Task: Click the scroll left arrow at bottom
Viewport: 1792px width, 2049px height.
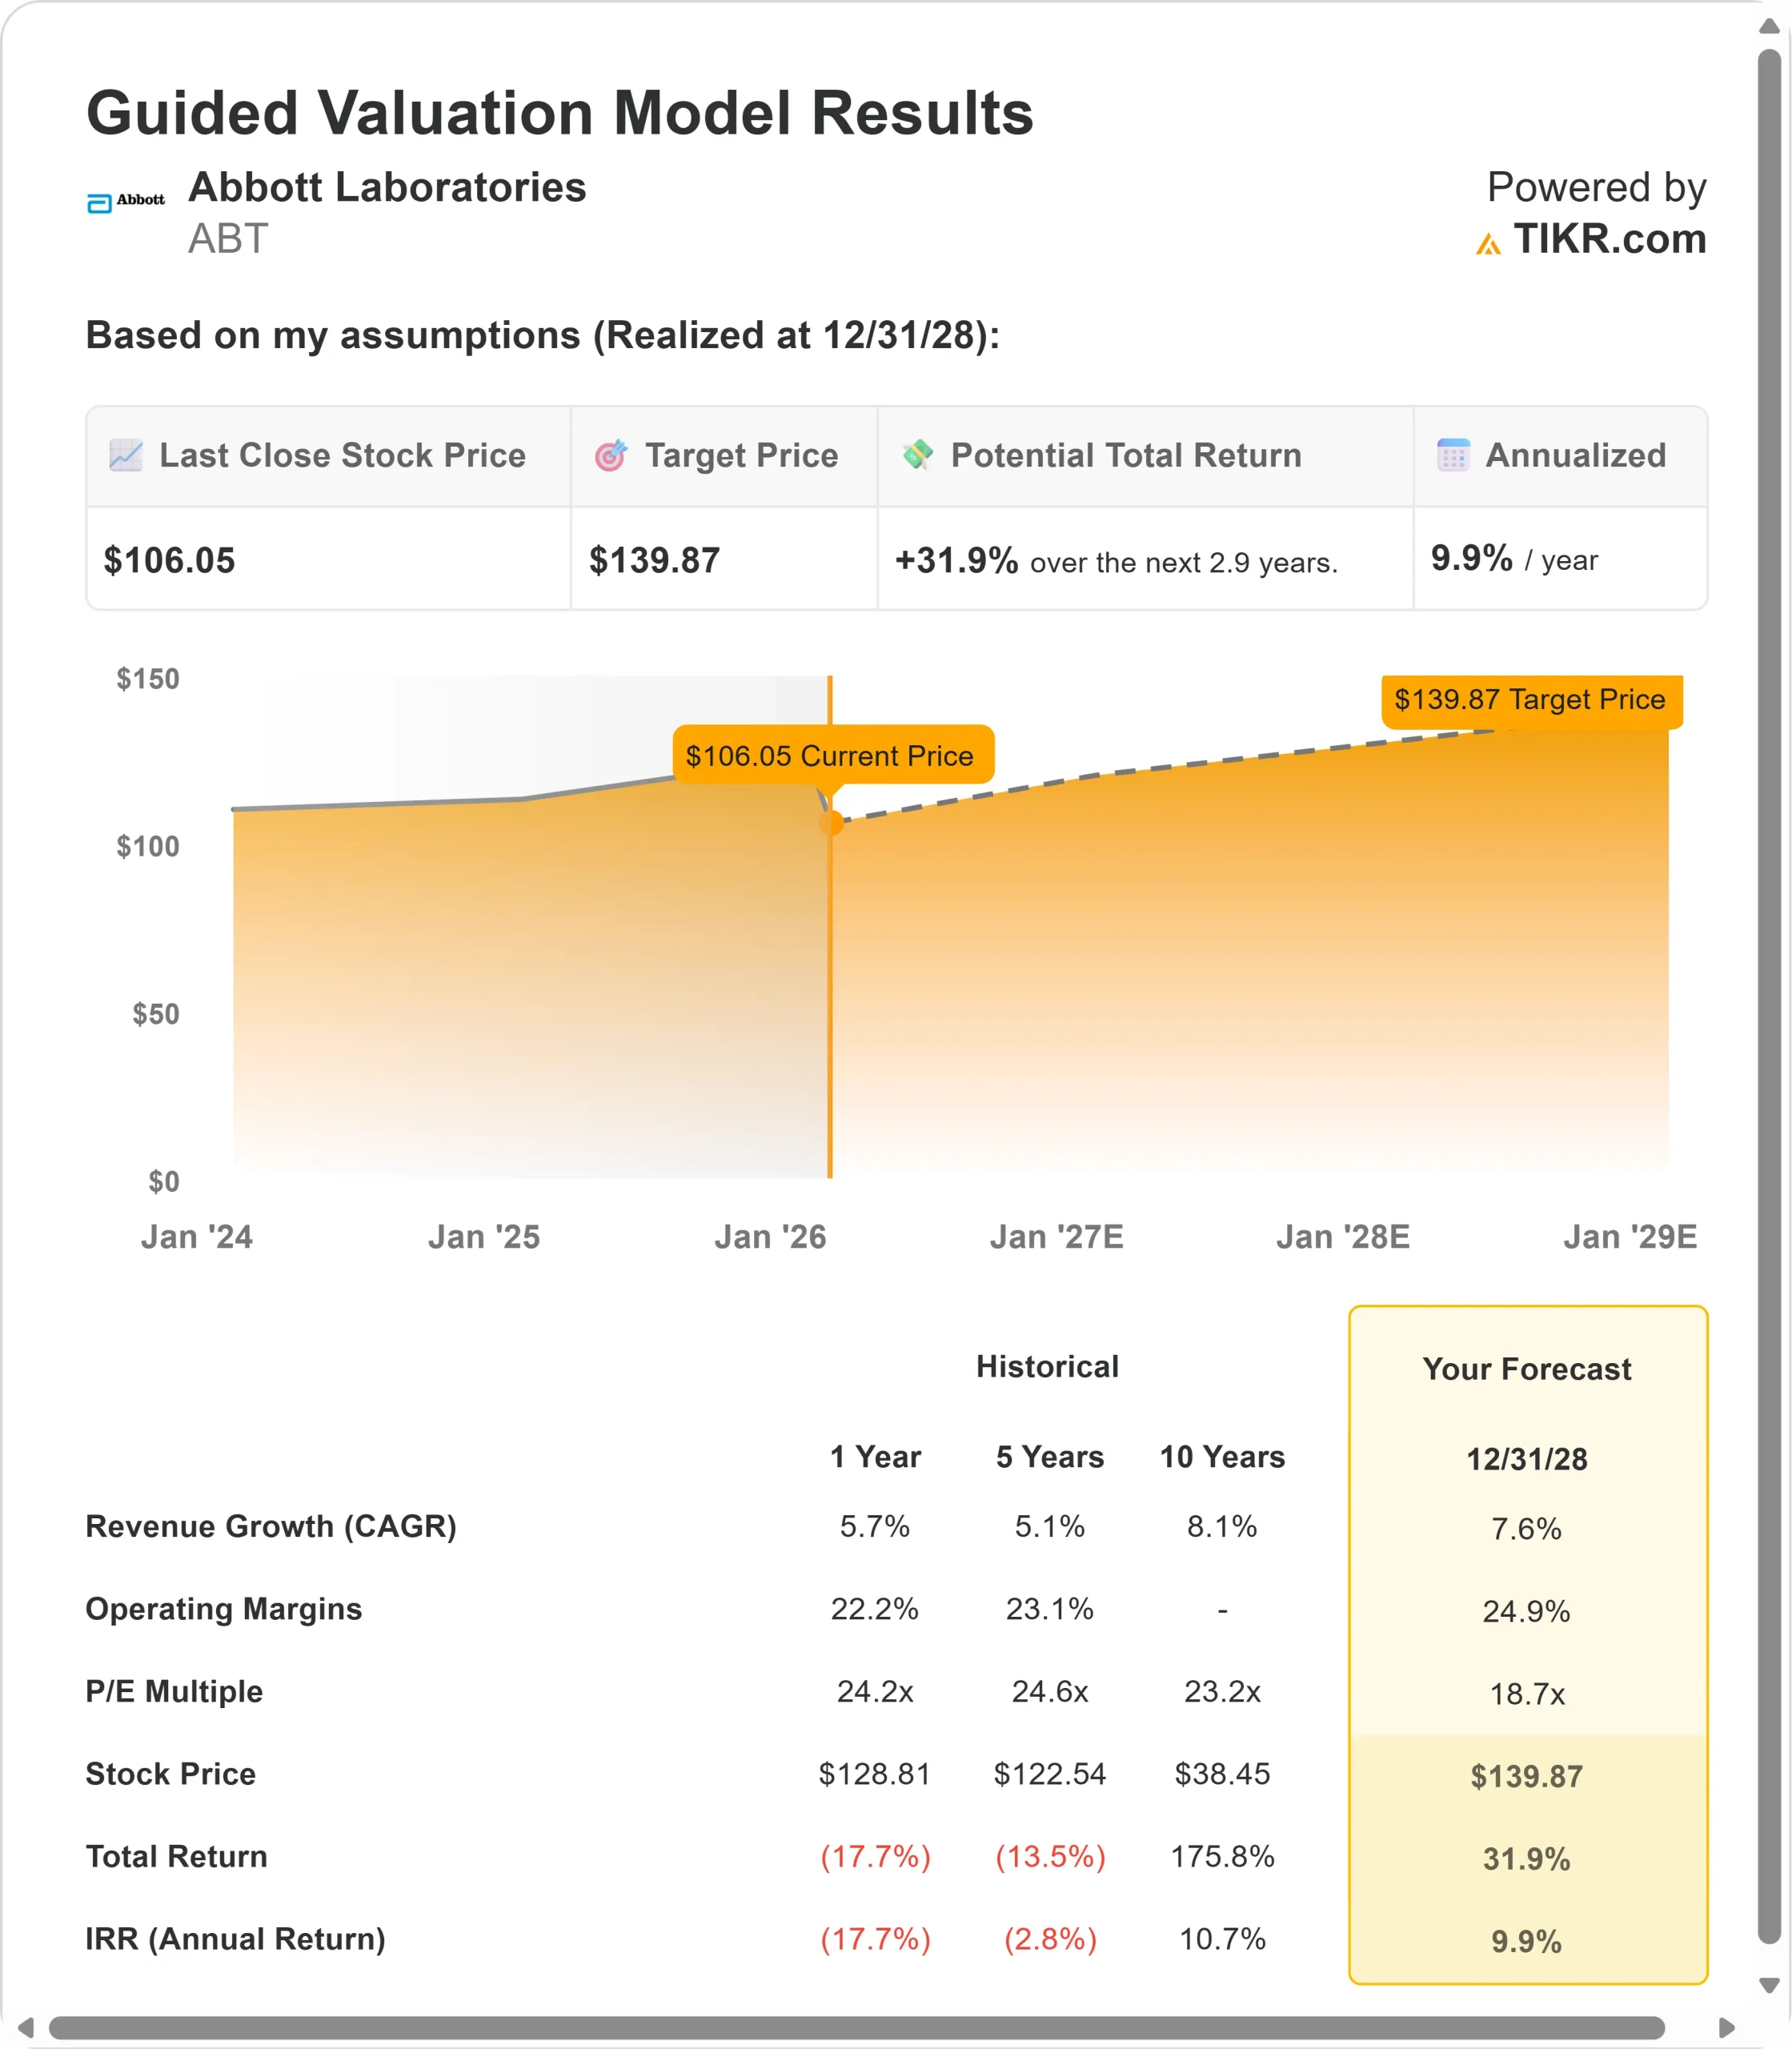Action: coord(26,2027)
